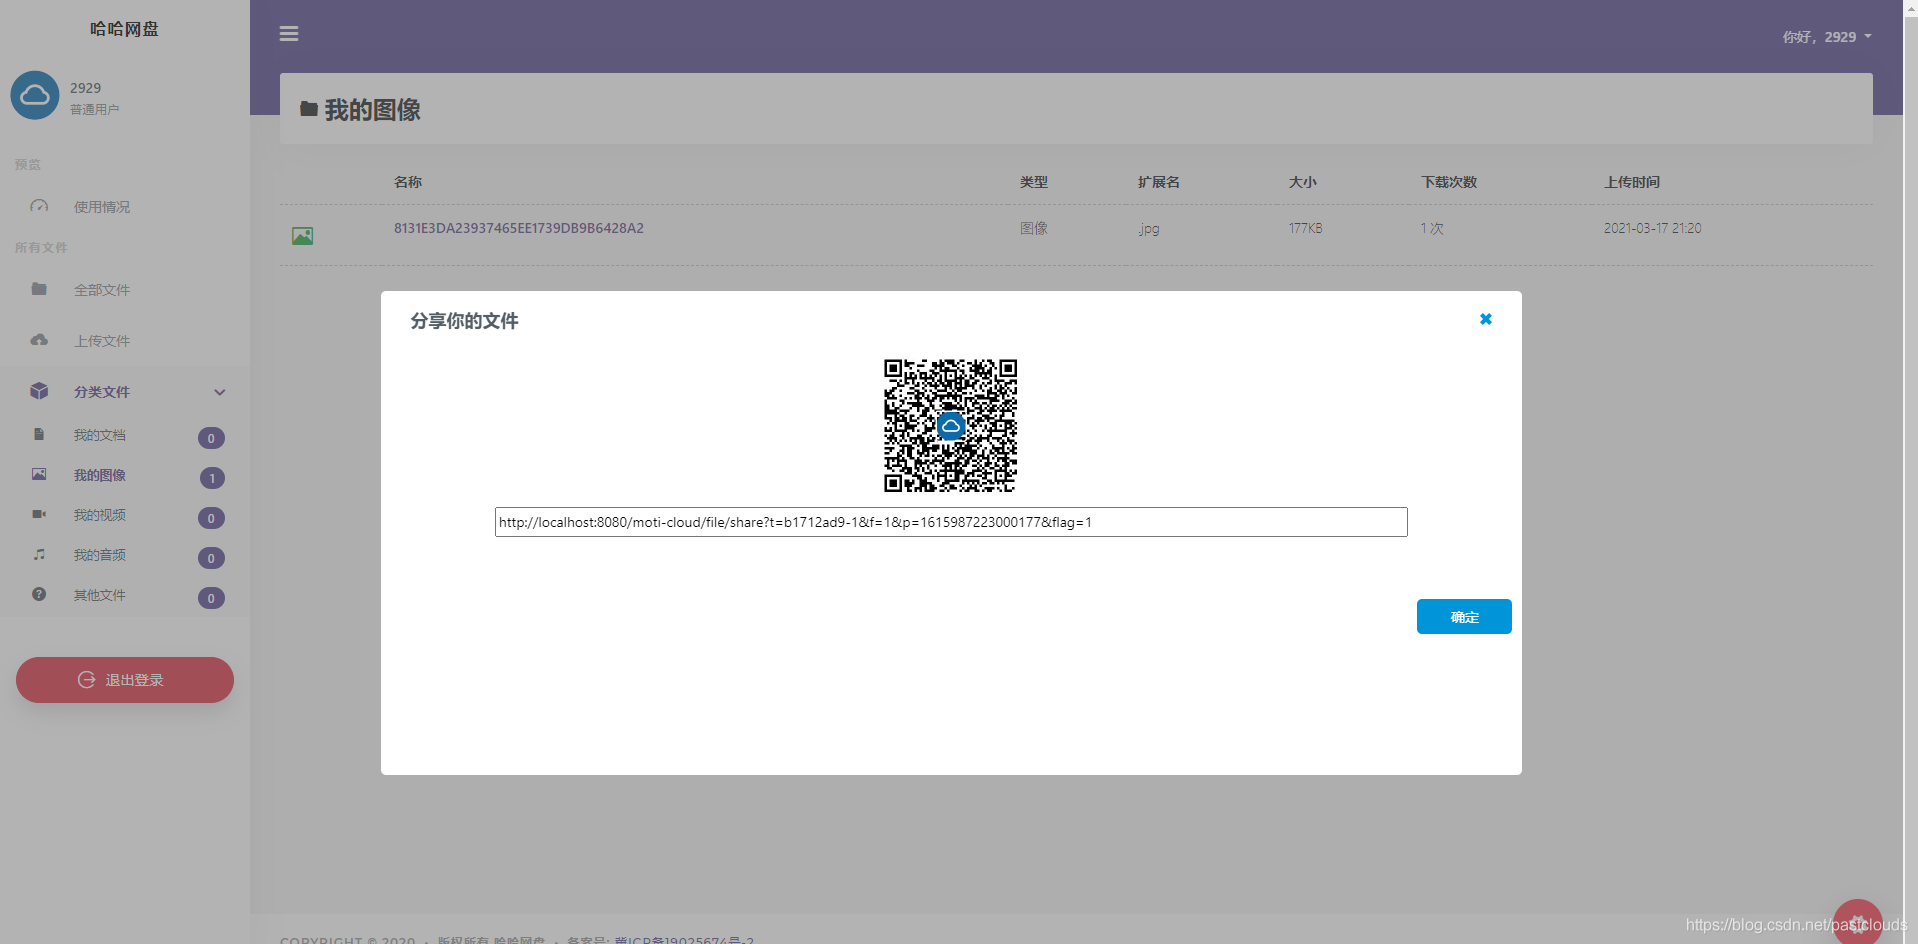This screenshot has height=944, width=1918.
Task: Click the 下载次数 column header
Action: (x=1449, y=182)
